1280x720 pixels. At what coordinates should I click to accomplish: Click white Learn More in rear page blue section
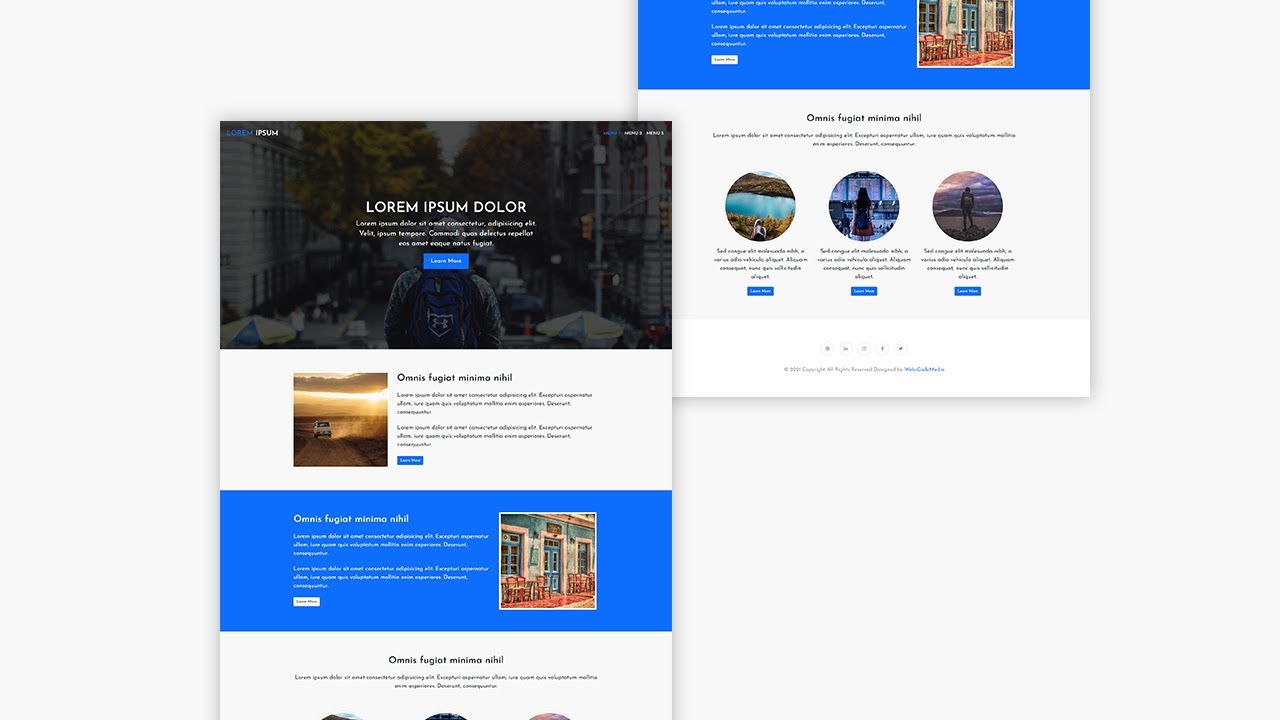pyautogui.click(x=724, y=60)
